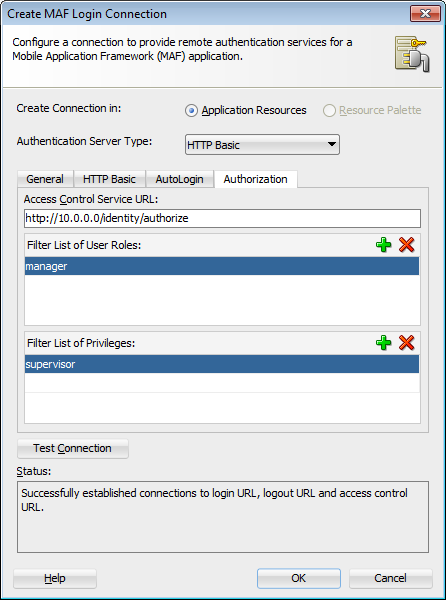Remove selected user role with red X

[406, 245]
